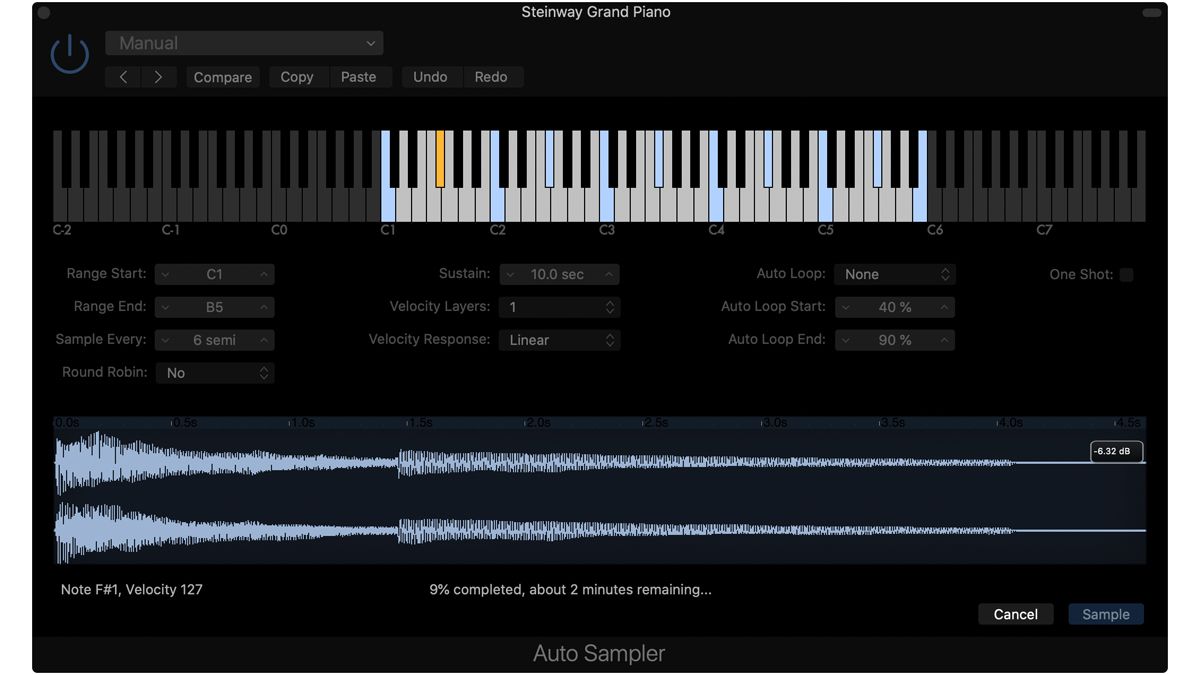Increase Range Start with its up arrow
1200x675 pixels.
click(264, 274)
